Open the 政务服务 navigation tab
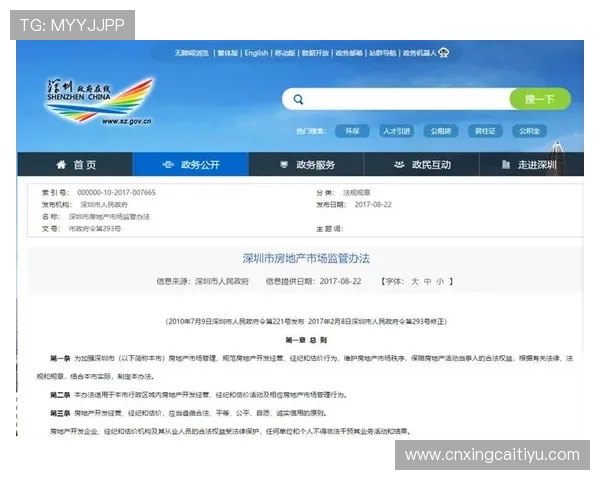Image resolution: width=600 pixels, height=480 pixels. (x=306, y=165)
